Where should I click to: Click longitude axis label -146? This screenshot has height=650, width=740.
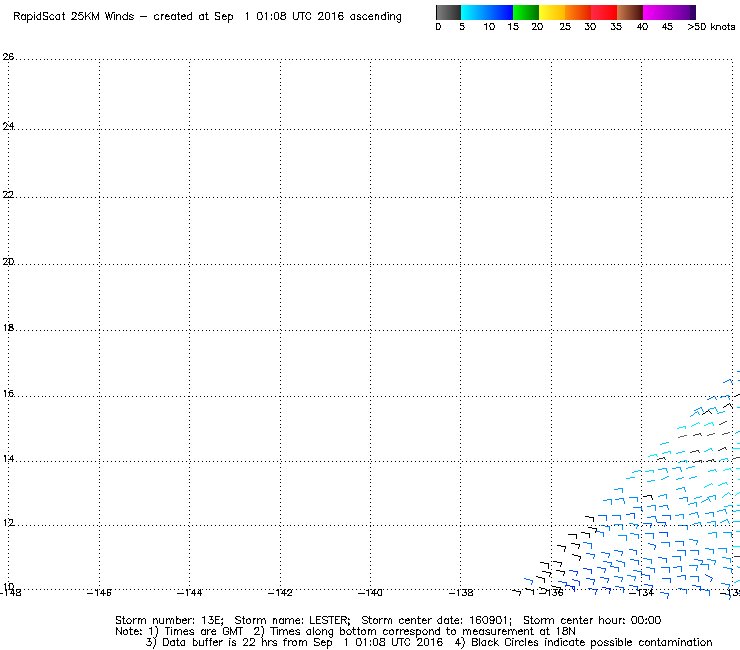coord(99,592)
